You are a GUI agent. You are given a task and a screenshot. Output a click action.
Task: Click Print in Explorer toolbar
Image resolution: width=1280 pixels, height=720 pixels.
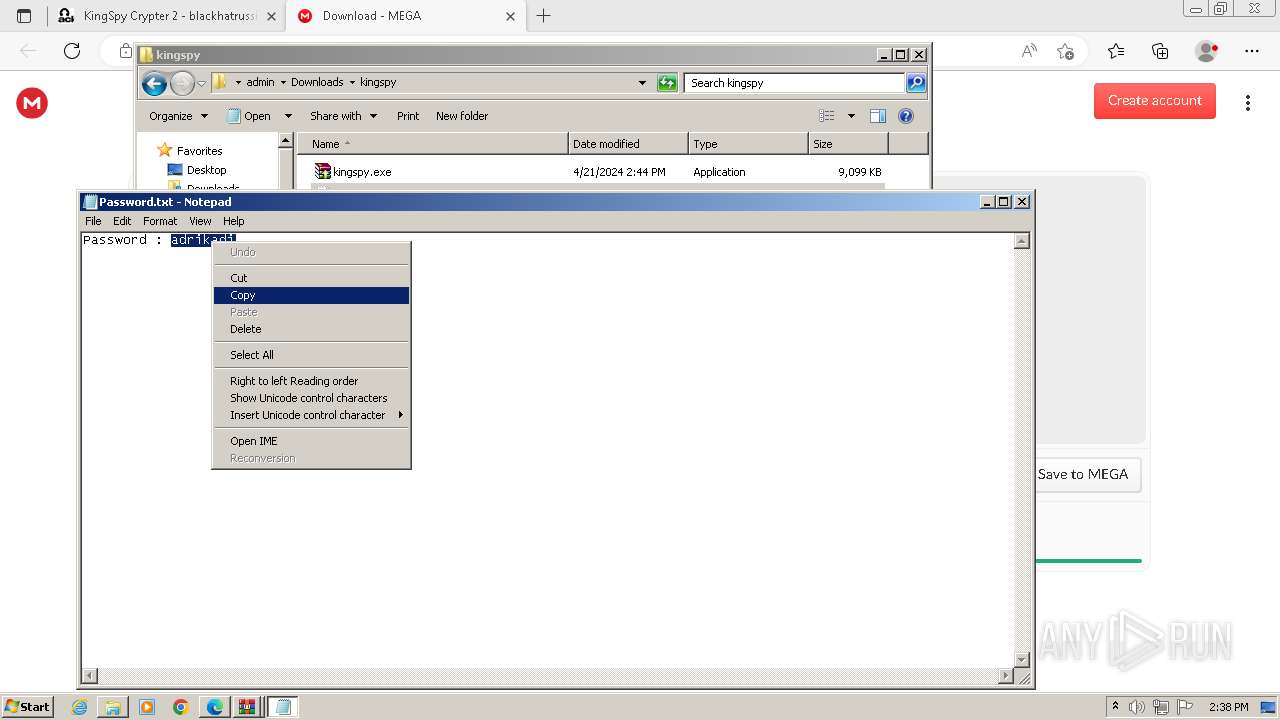pos(408,116)
